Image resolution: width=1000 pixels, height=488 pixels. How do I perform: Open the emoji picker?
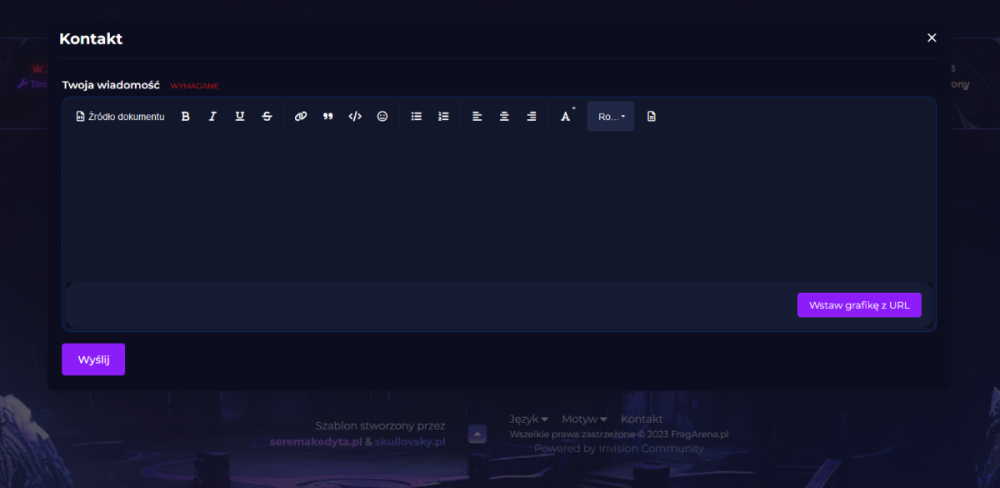[382, 117]
